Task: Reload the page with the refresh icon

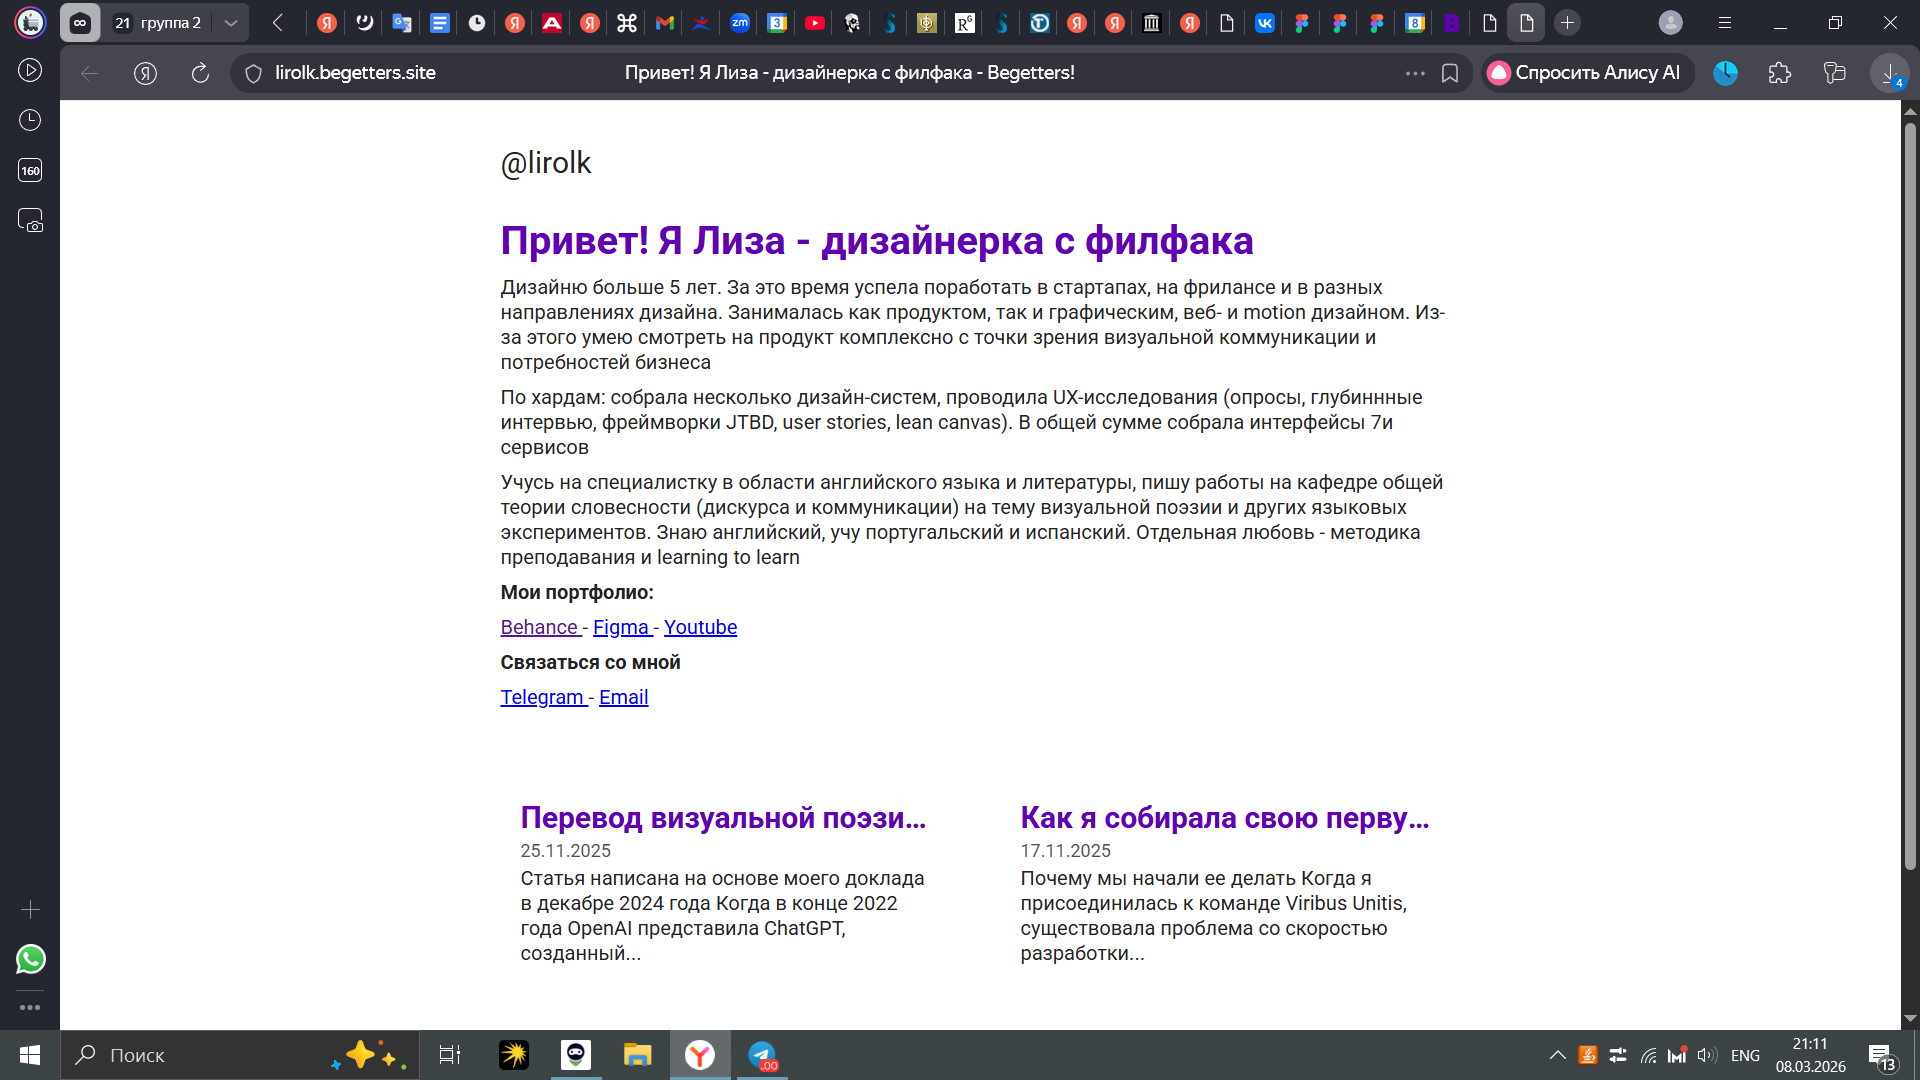Action: tap(200, 73)
